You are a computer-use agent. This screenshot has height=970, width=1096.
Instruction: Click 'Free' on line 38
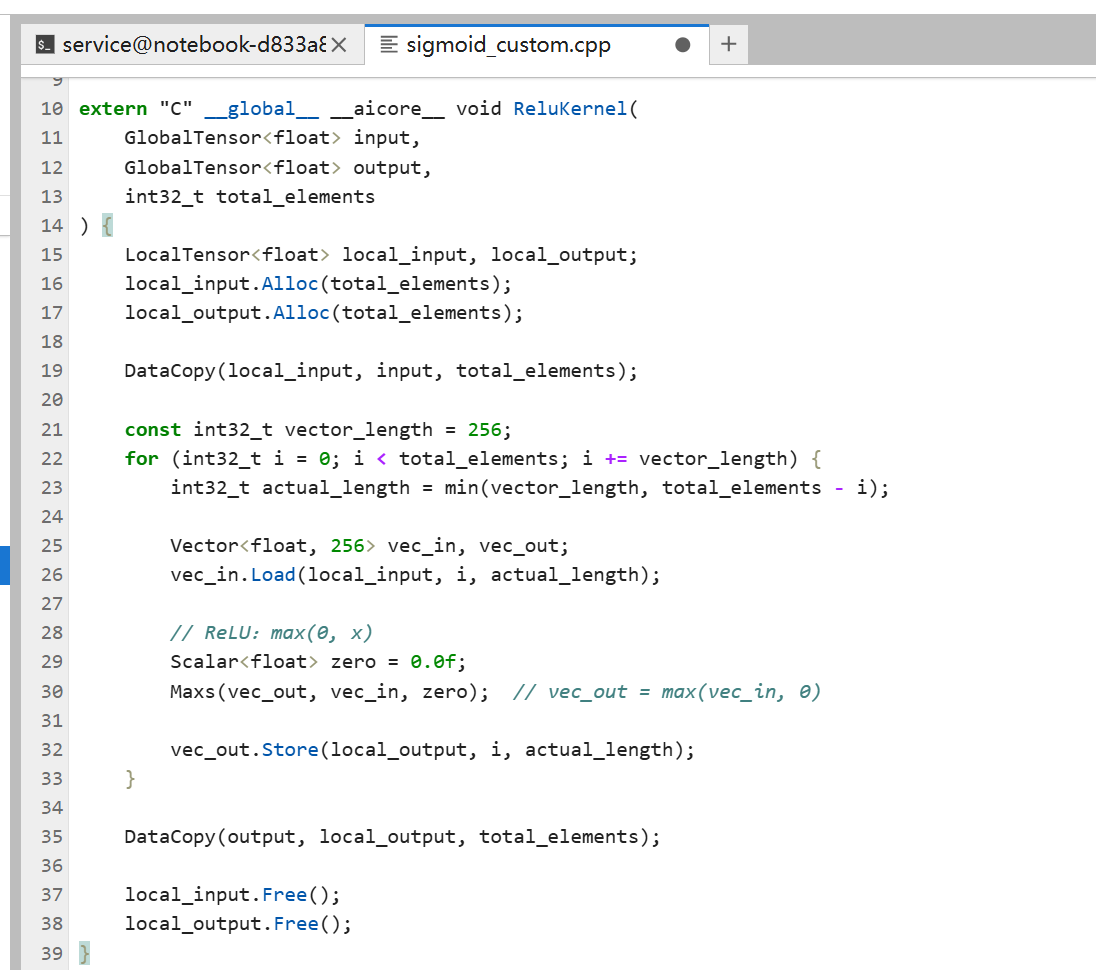coord(296,924)
